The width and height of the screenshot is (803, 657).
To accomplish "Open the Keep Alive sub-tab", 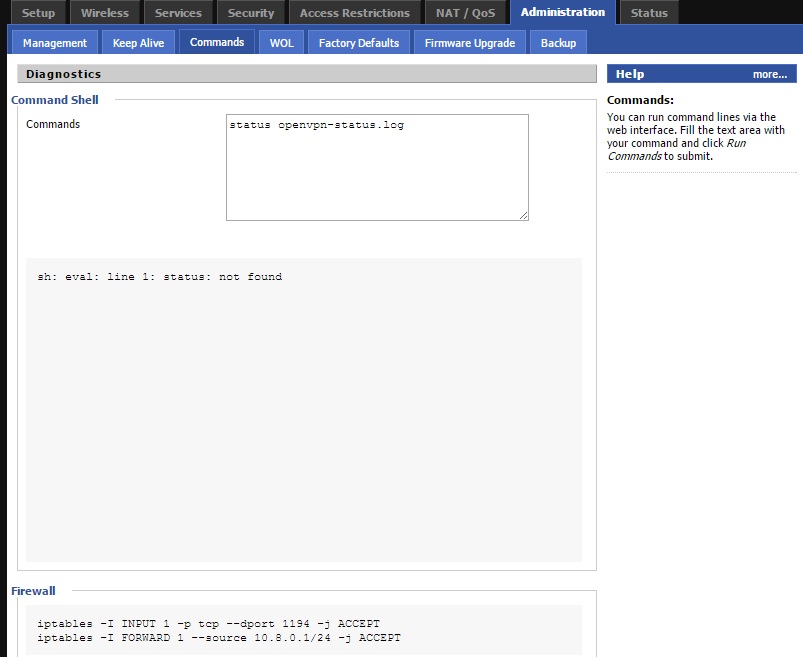I will pos(138,43).
